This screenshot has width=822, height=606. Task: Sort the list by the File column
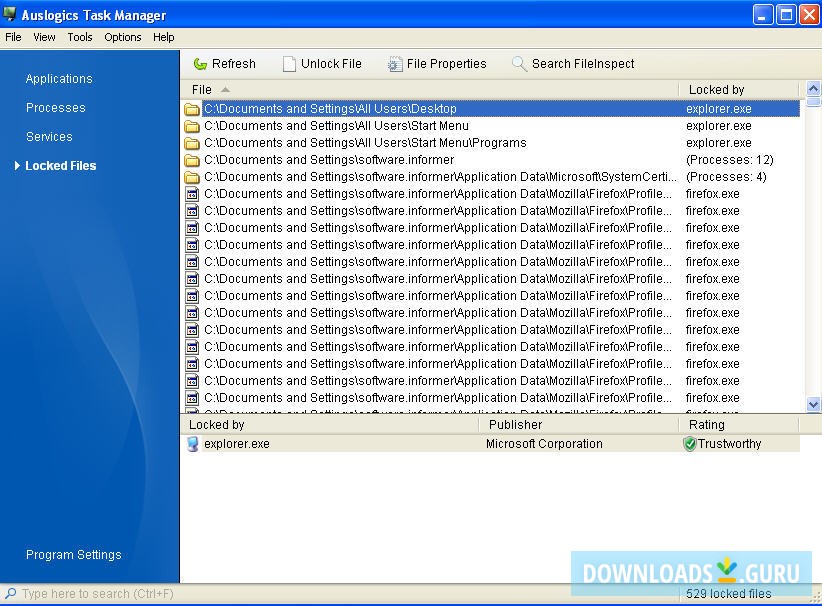[x=205, y=89]
